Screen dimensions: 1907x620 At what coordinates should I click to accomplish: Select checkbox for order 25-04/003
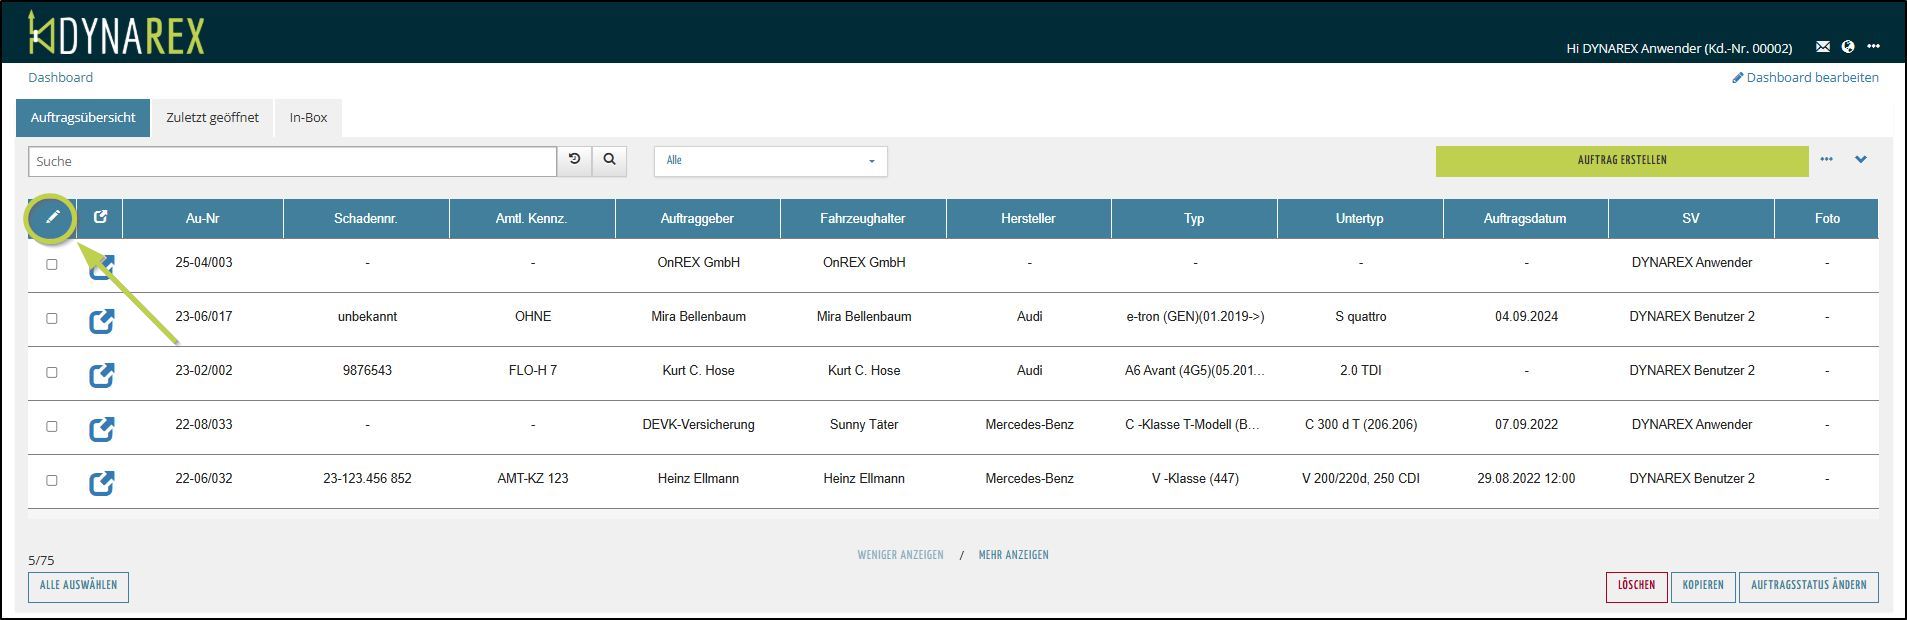pyautogui.click(x=52, y=265)
